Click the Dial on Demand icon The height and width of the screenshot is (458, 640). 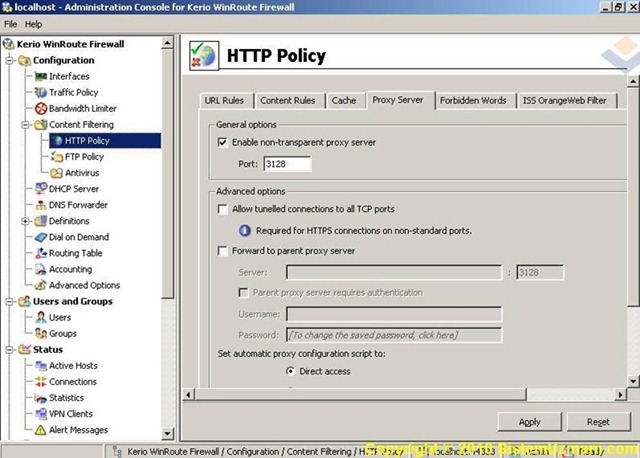(x=40, y=237)
